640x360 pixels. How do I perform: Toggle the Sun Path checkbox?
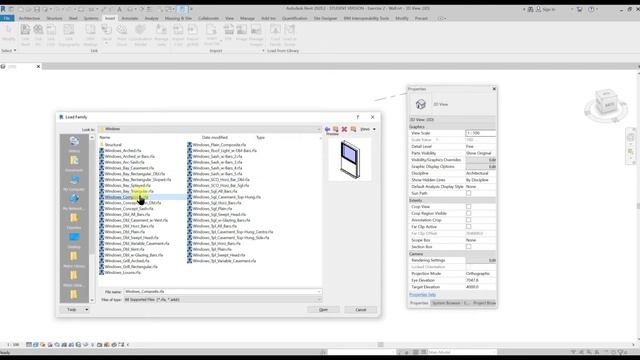click(x=469, y=193)
